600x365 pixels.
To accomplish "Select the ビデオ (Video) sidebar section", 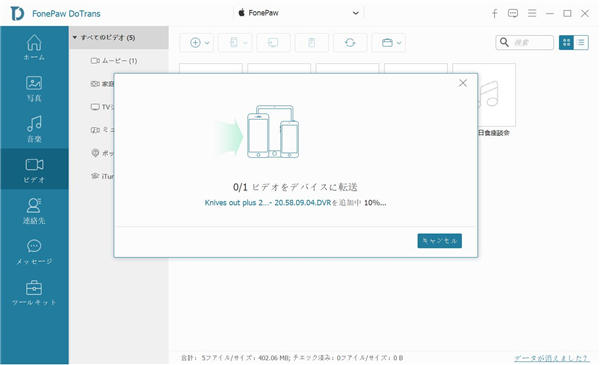I will coord(34,169).
